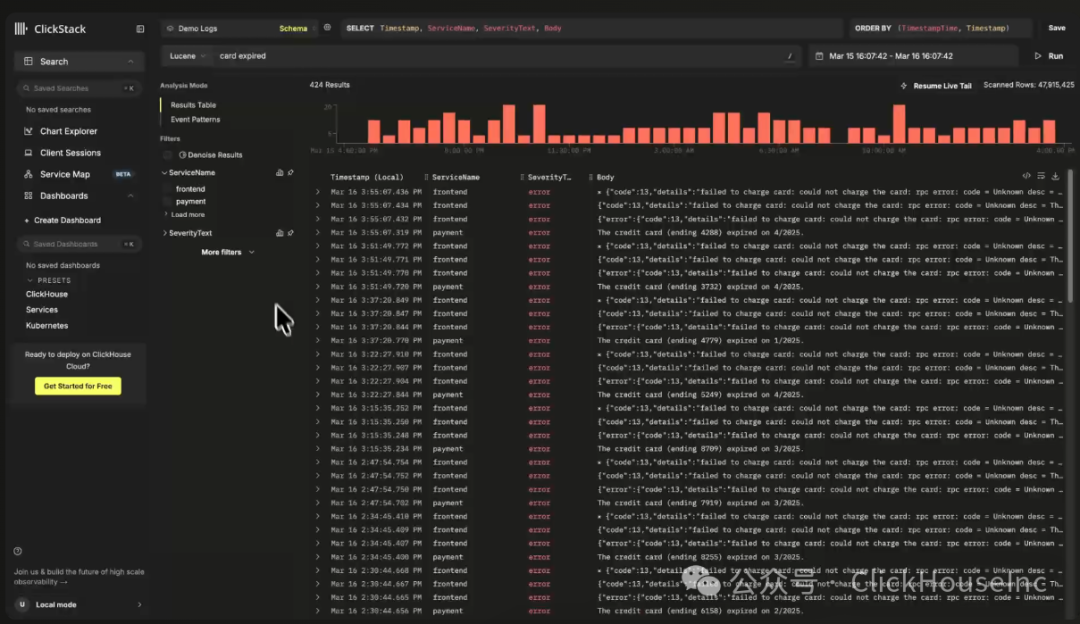Open the Service Map page
1080x624 pixels.
(65, 174)
